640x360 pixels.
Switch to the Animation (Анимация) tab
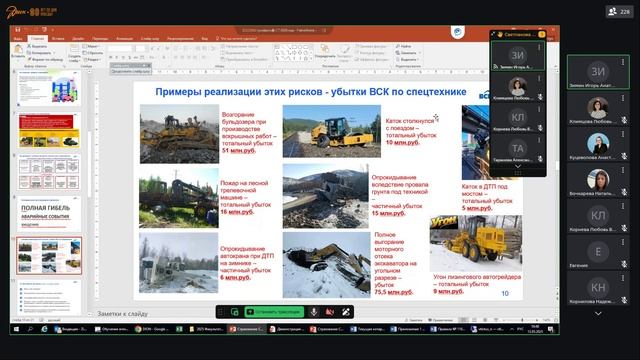tap(124, 39)
